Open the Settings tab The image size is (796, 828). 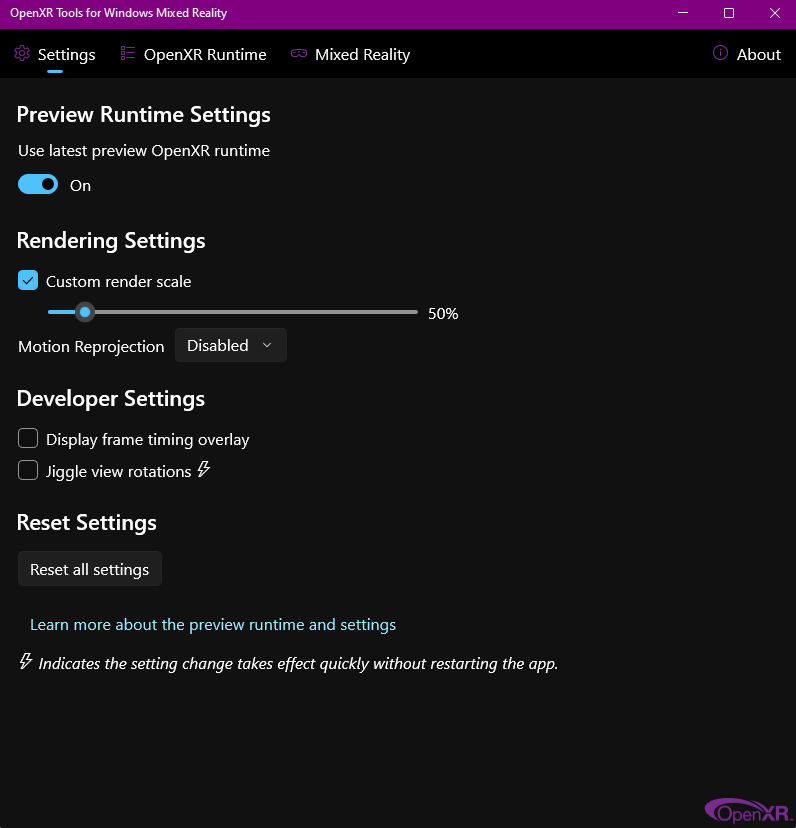point(55,54)
